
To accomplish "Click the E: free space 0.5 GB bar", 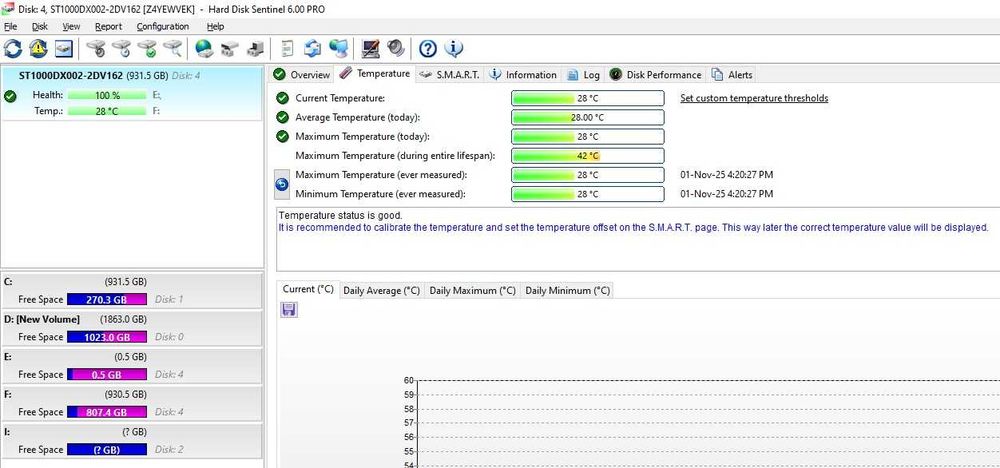I will [x=107, y=374].
